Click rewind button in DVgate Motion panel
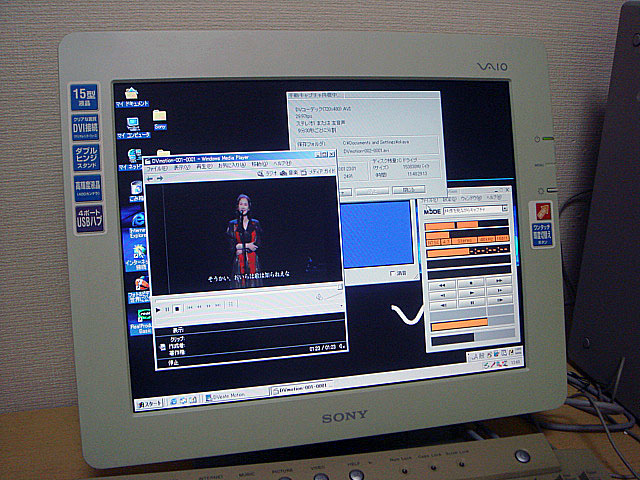Screen dimensions: 640x480 (x=442, y=285)
